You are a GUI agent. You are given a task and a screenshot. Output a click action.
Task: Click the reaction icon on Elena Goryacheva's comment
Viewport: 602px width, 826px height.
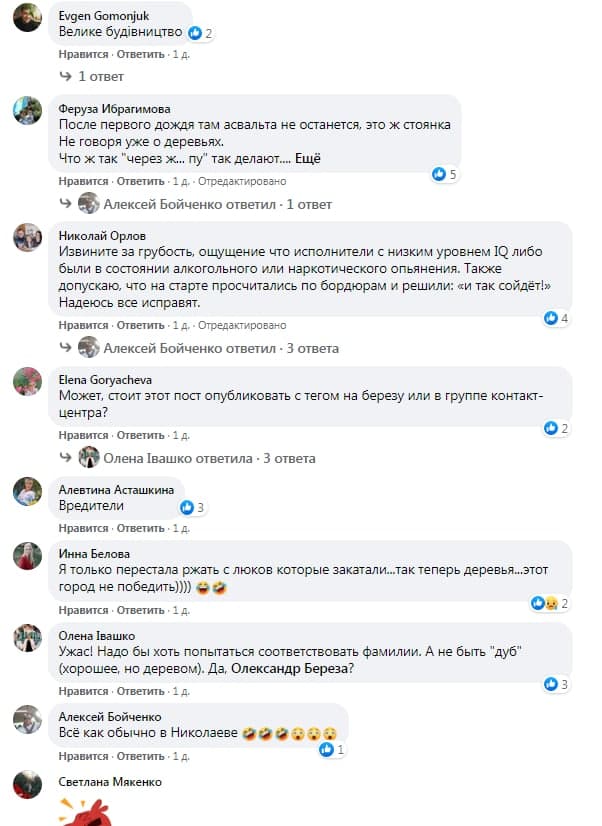pyautogui.click(x=556, y=428)
